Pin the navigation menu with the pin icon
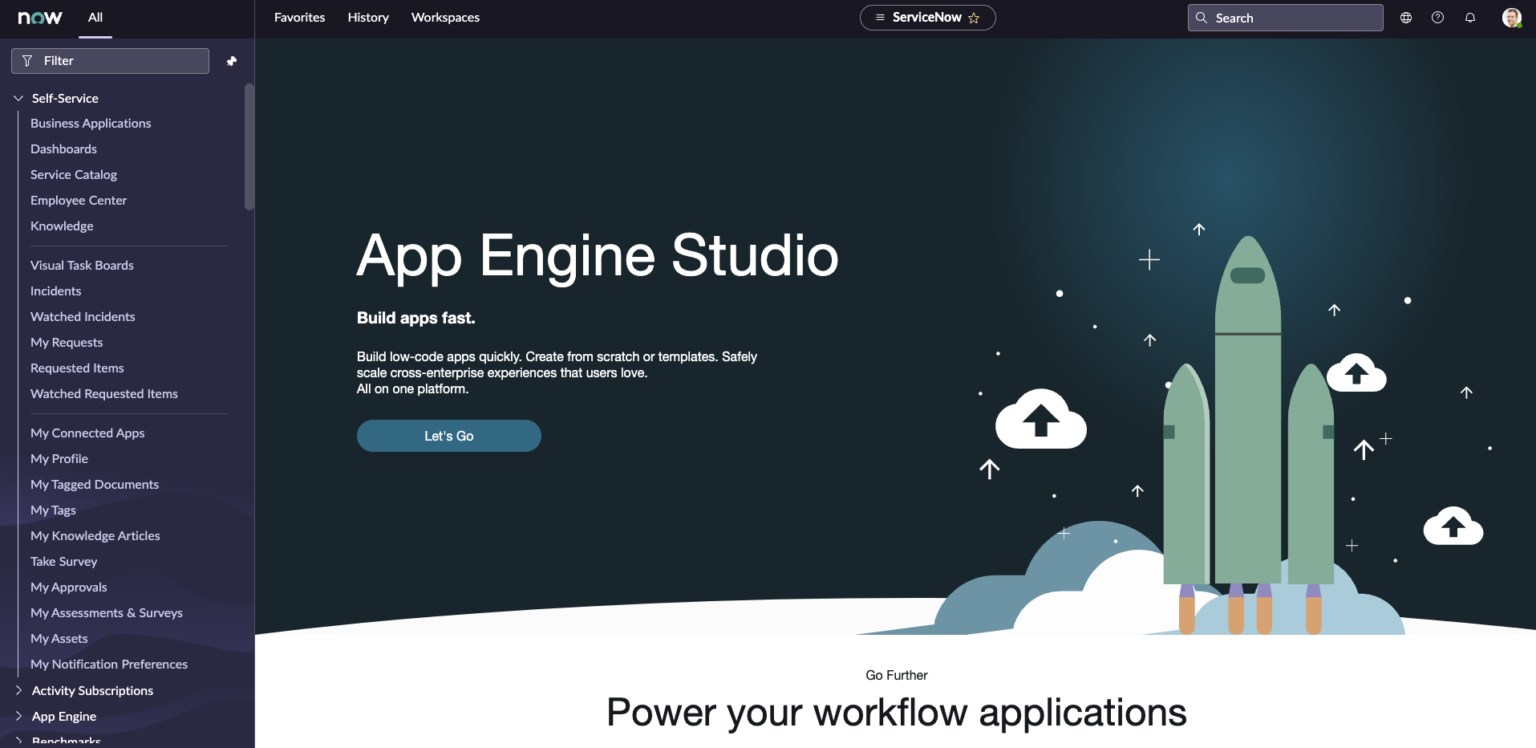Viewport: 1536px width, 748px height. tap(231, 60)
